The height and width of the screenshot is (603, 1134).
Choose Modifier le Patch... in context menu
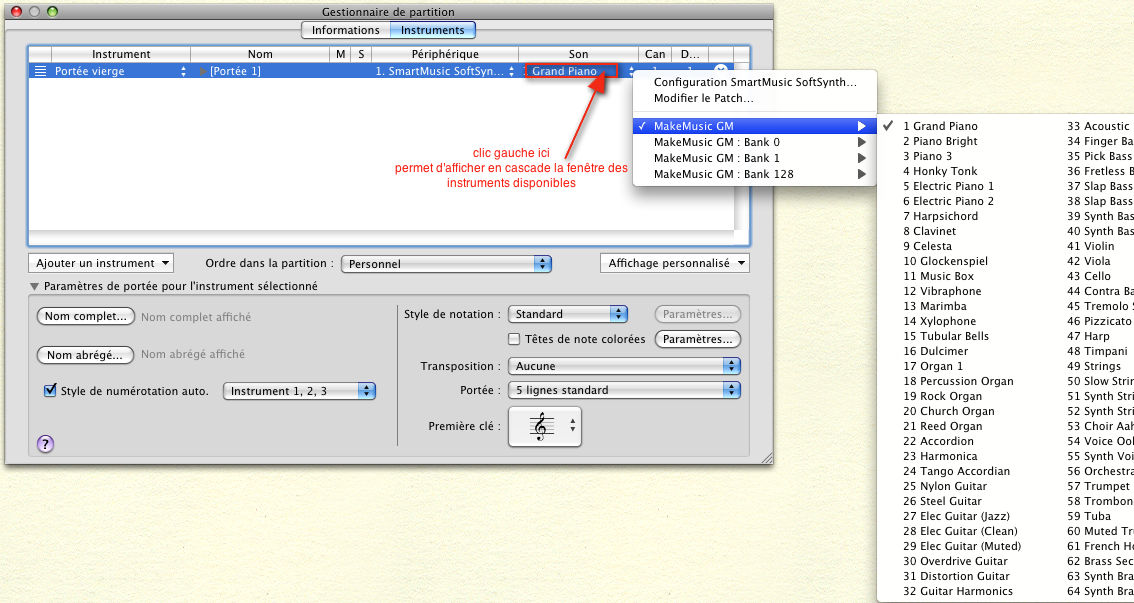(703, 98)
